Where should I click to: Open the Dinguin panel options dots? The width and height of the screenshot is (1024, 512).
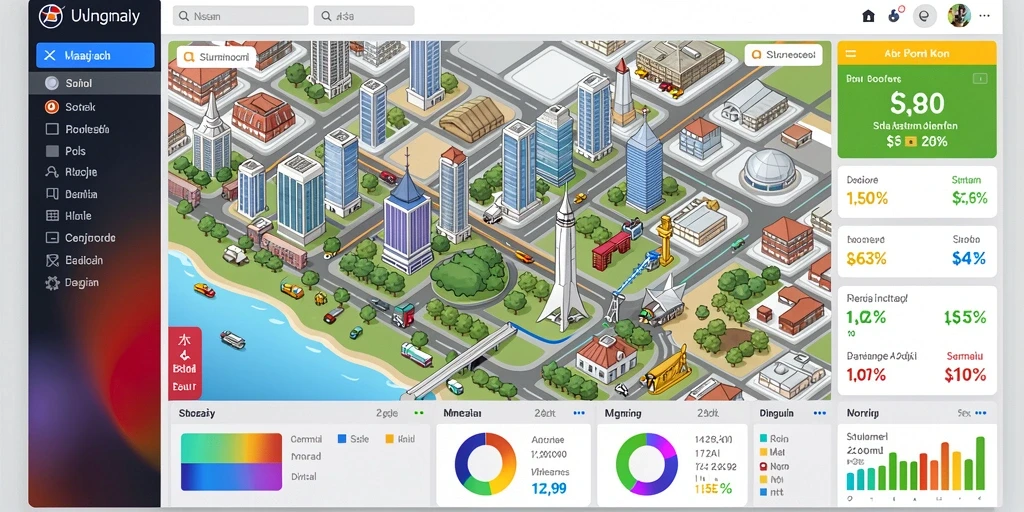click(820, 413)
